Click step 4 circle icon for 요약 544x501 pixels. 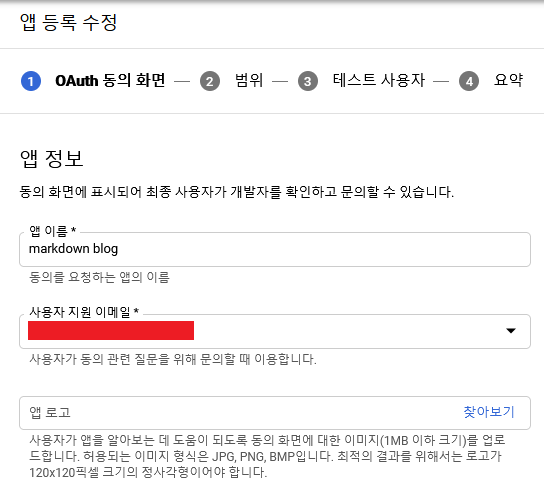(x=469, y=81)
